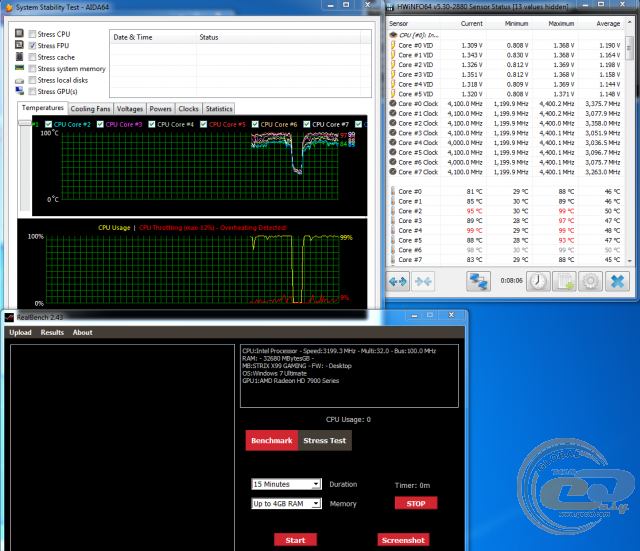
Task: Click the Date & Time column header
Action: click(x=153, y=37)
